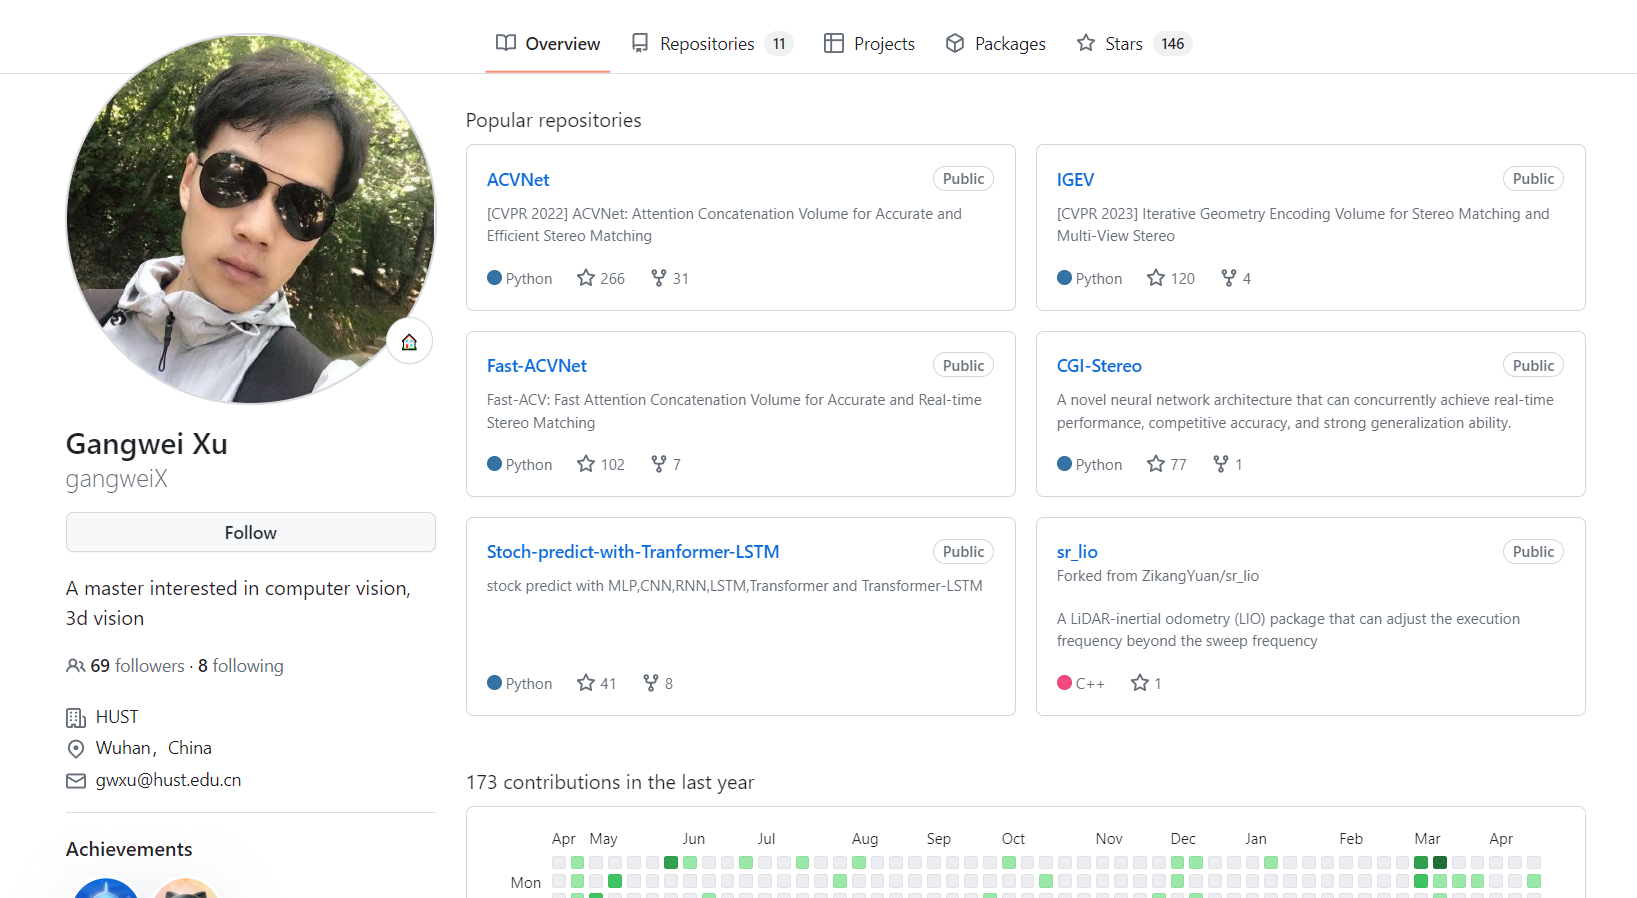View the 69 followers list
Viewport: 1637px width, 898px height.
(138, 666)
